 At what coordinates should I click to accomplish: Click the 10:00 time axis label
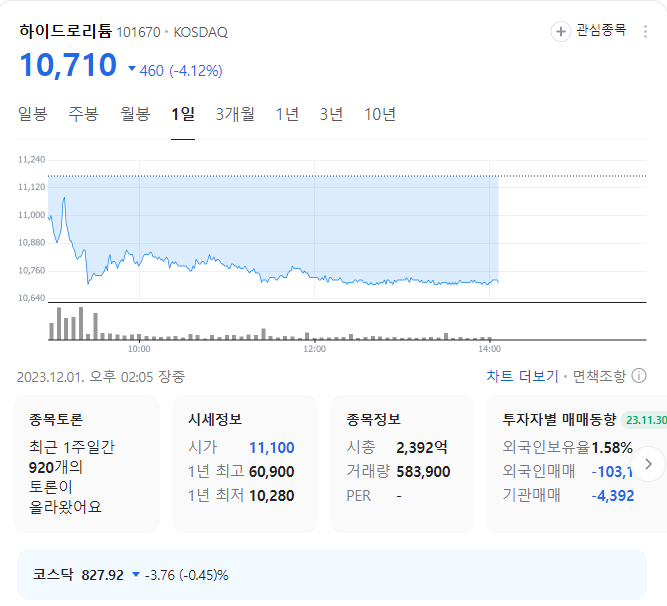pyautogui.click(x=139, y=349)
